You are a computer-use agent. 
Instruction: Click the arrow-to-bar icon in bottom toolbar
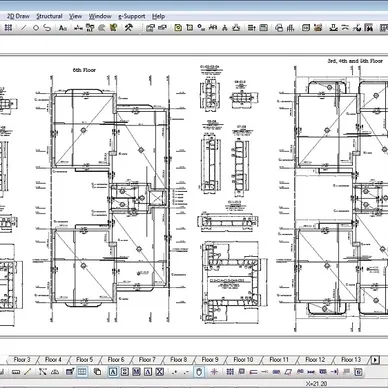(x=334, y=371)
